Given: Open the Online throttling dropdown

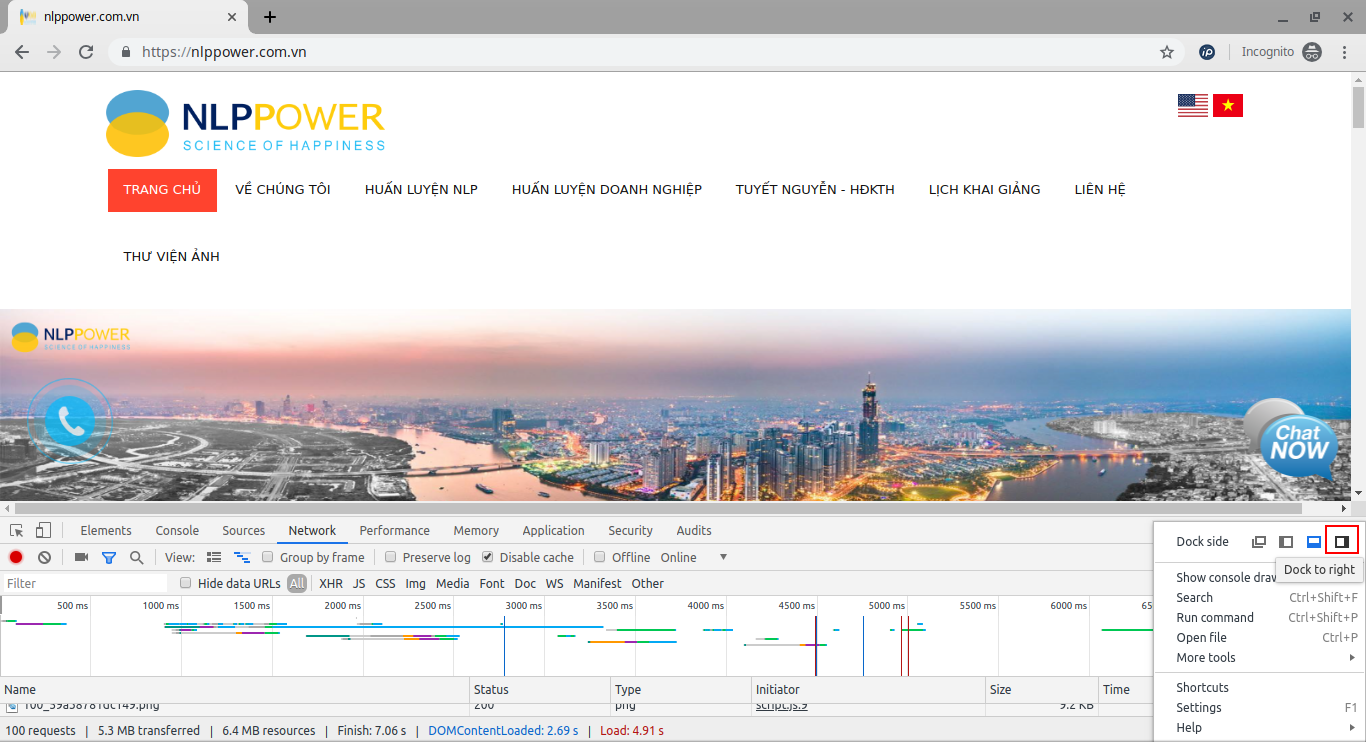Looking at the screenshot, I should coord(693,557).
